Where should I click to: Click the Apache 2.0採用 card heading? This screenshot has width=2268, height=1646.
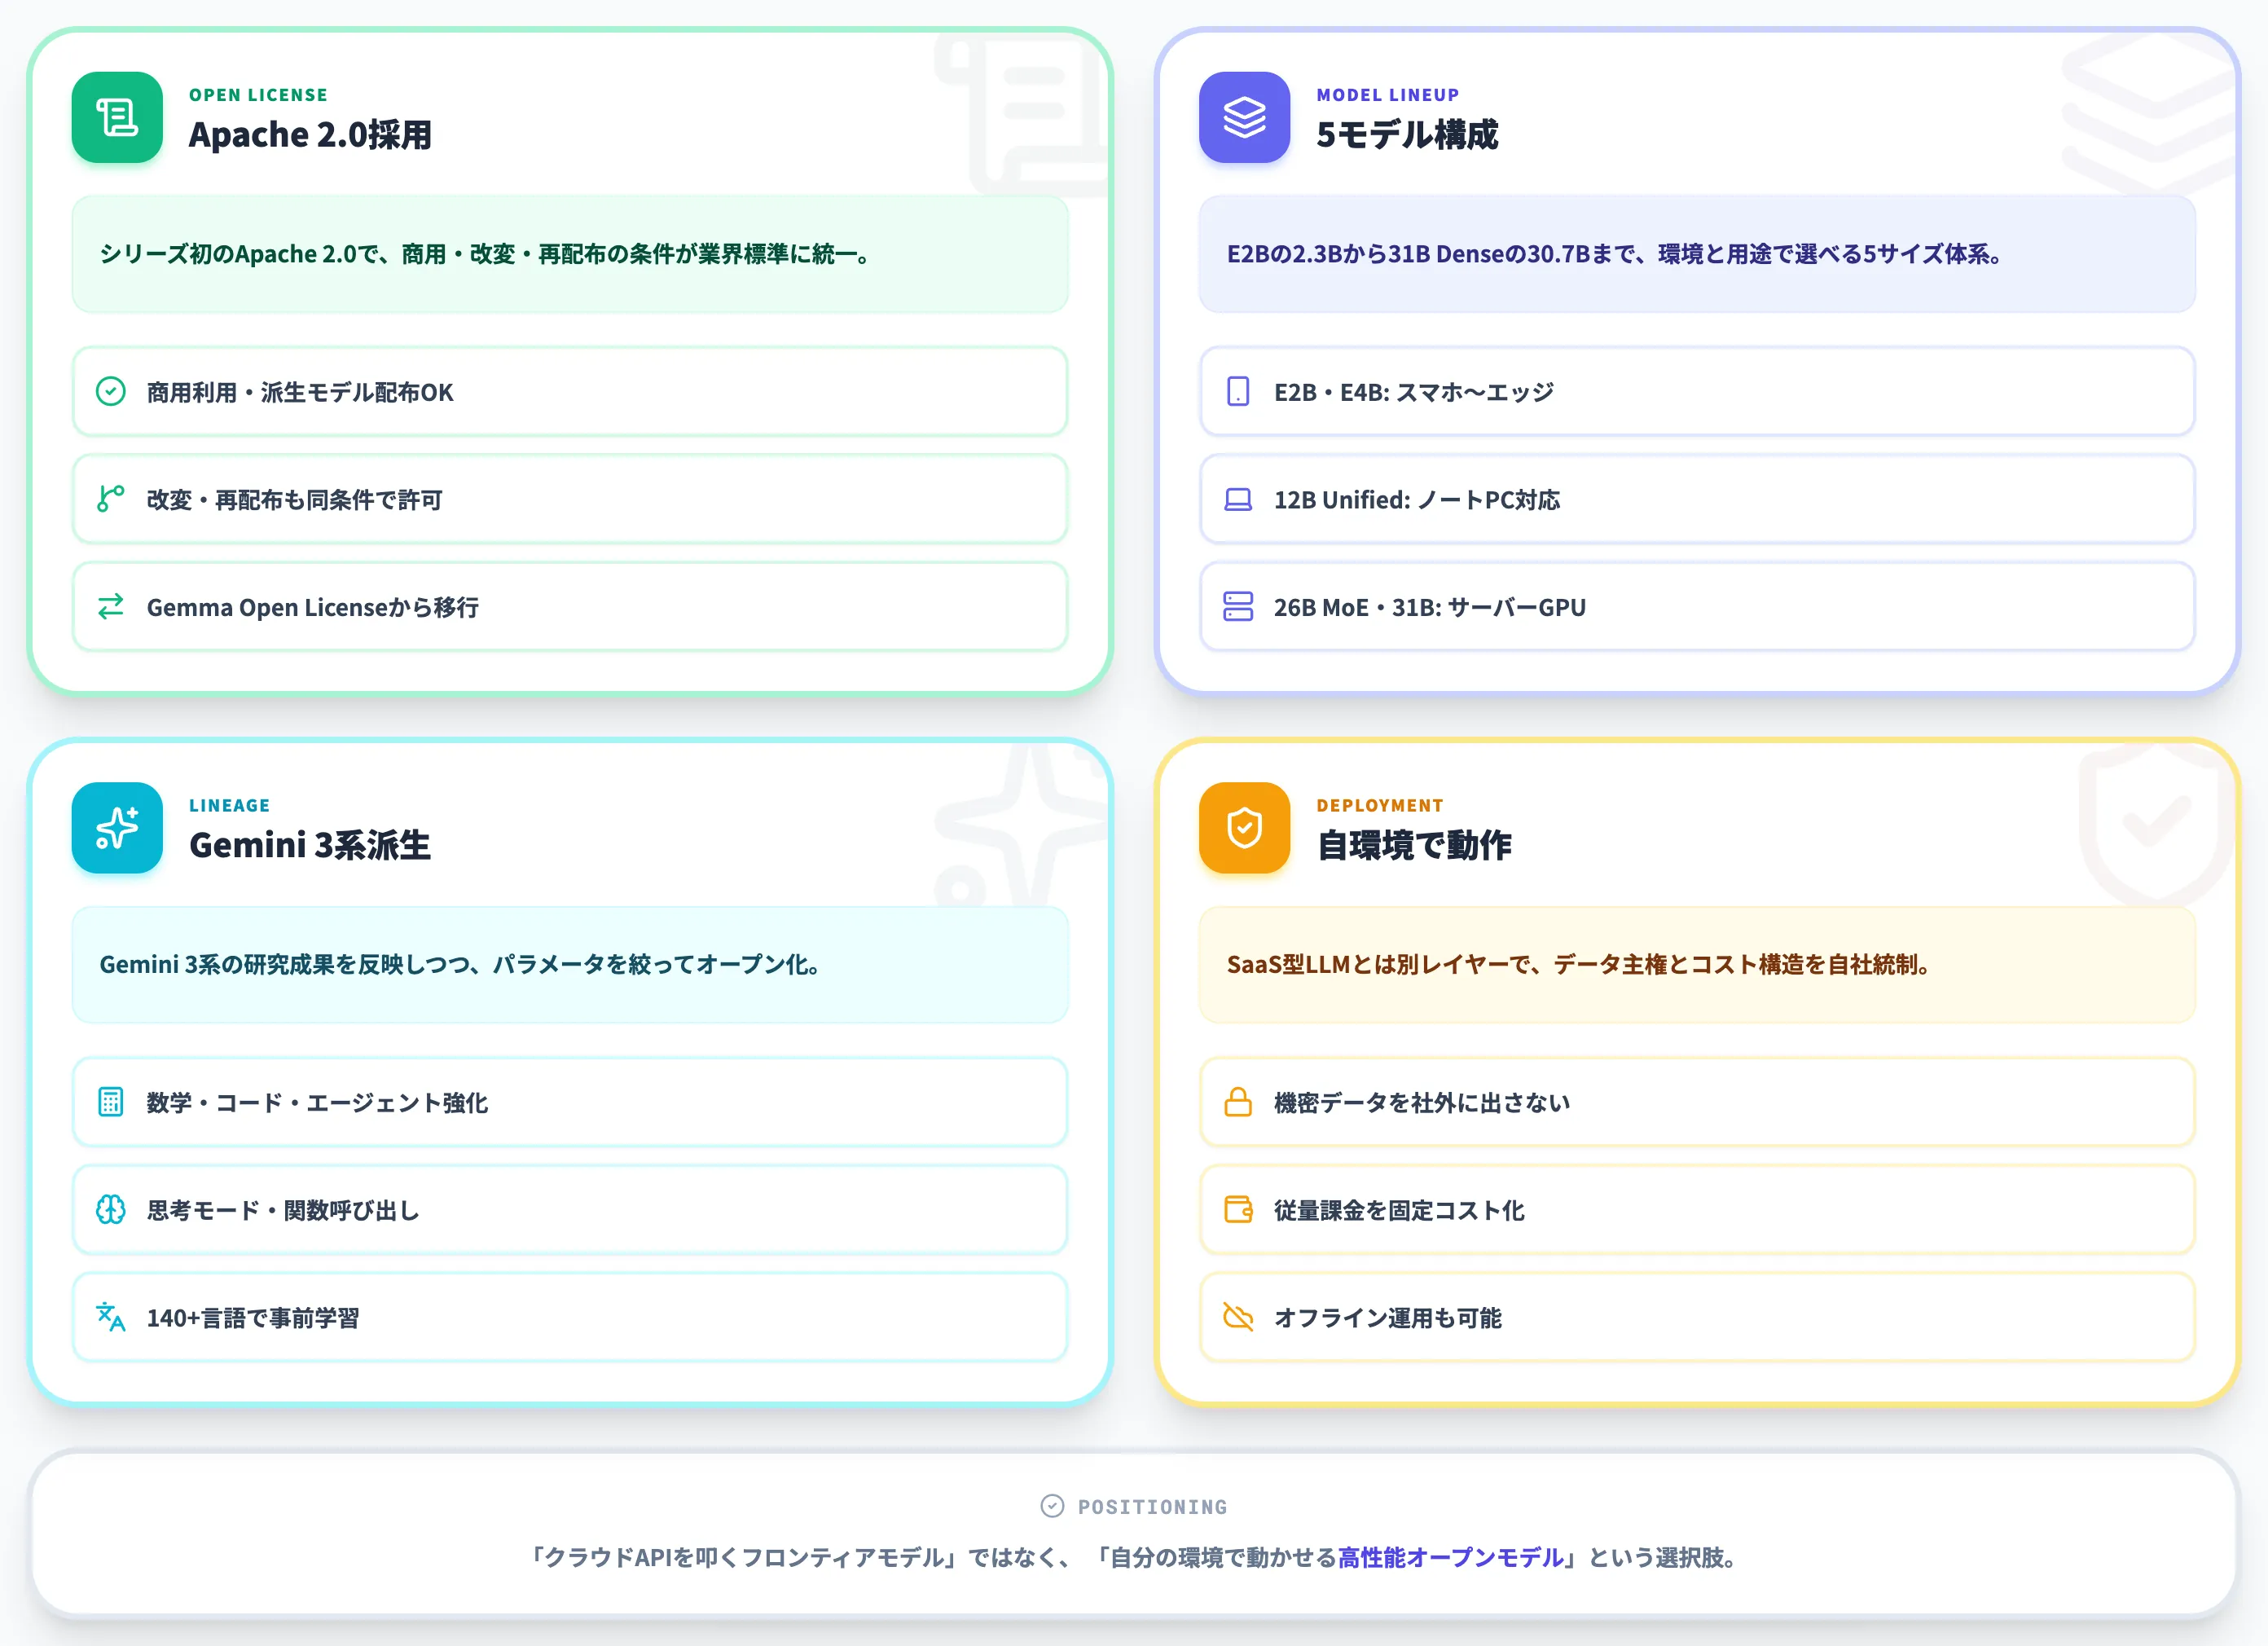coord(310,134)
